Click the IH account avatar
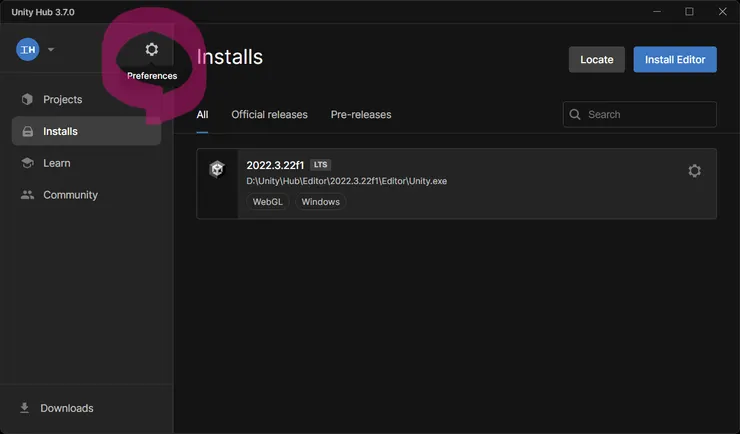Image resolution: width=740 pixels, height=434 pixels. [x=28, y=50]
